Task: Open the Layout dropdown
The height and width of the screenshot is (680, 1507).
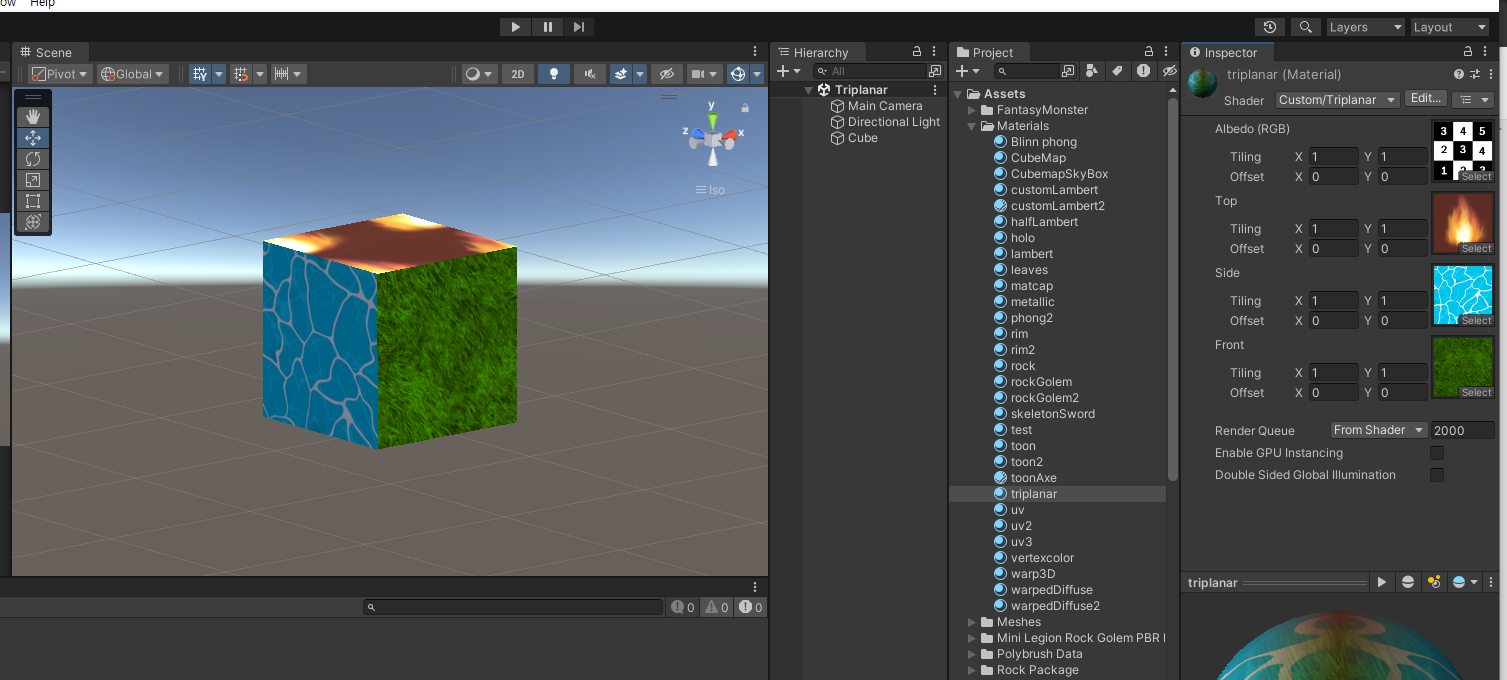Action: [1449, 27]
